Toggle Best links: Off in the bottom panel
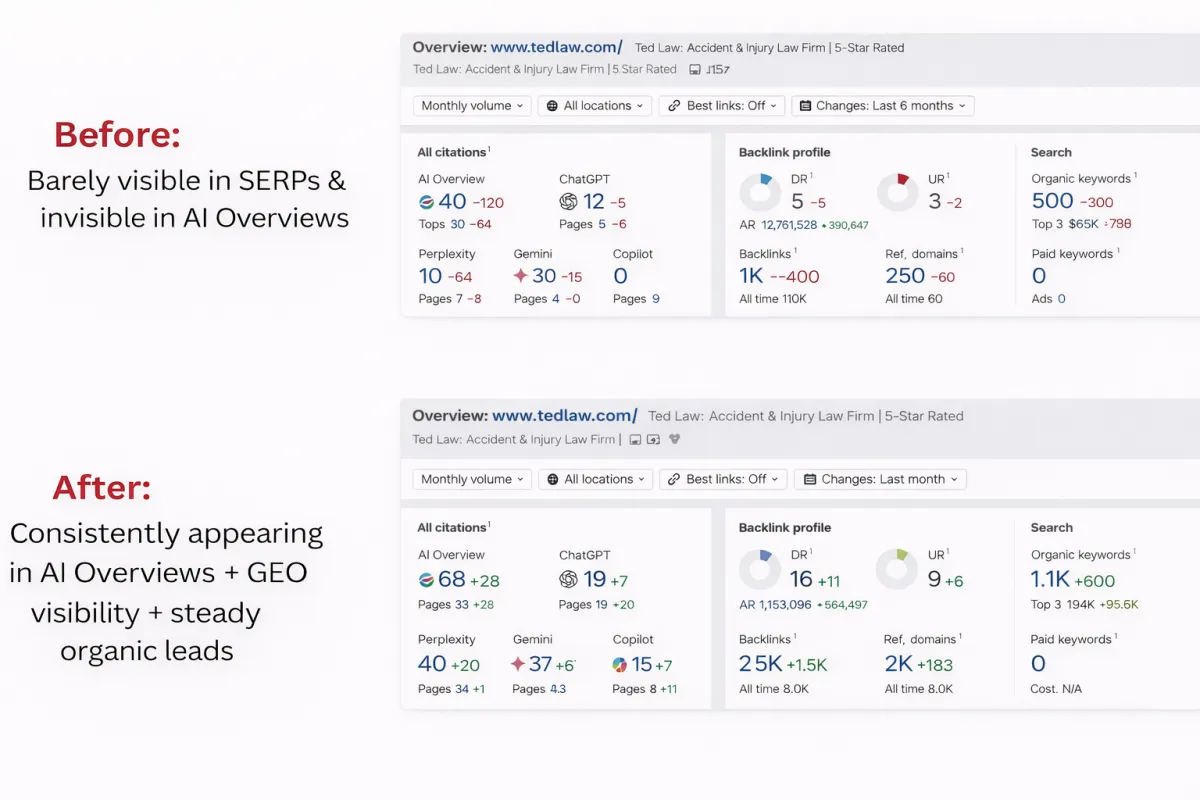This screenshot has width=1200, height=800. [x=722, y=479]
